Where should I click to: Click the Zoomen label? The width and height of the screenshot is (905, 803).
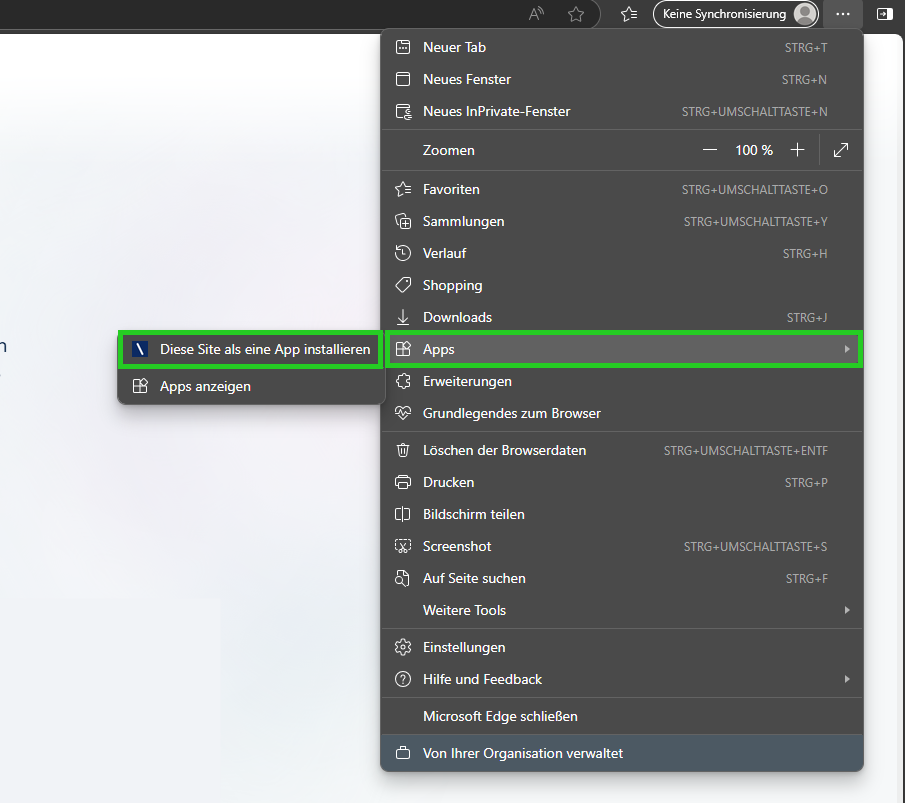coord(448,150)
